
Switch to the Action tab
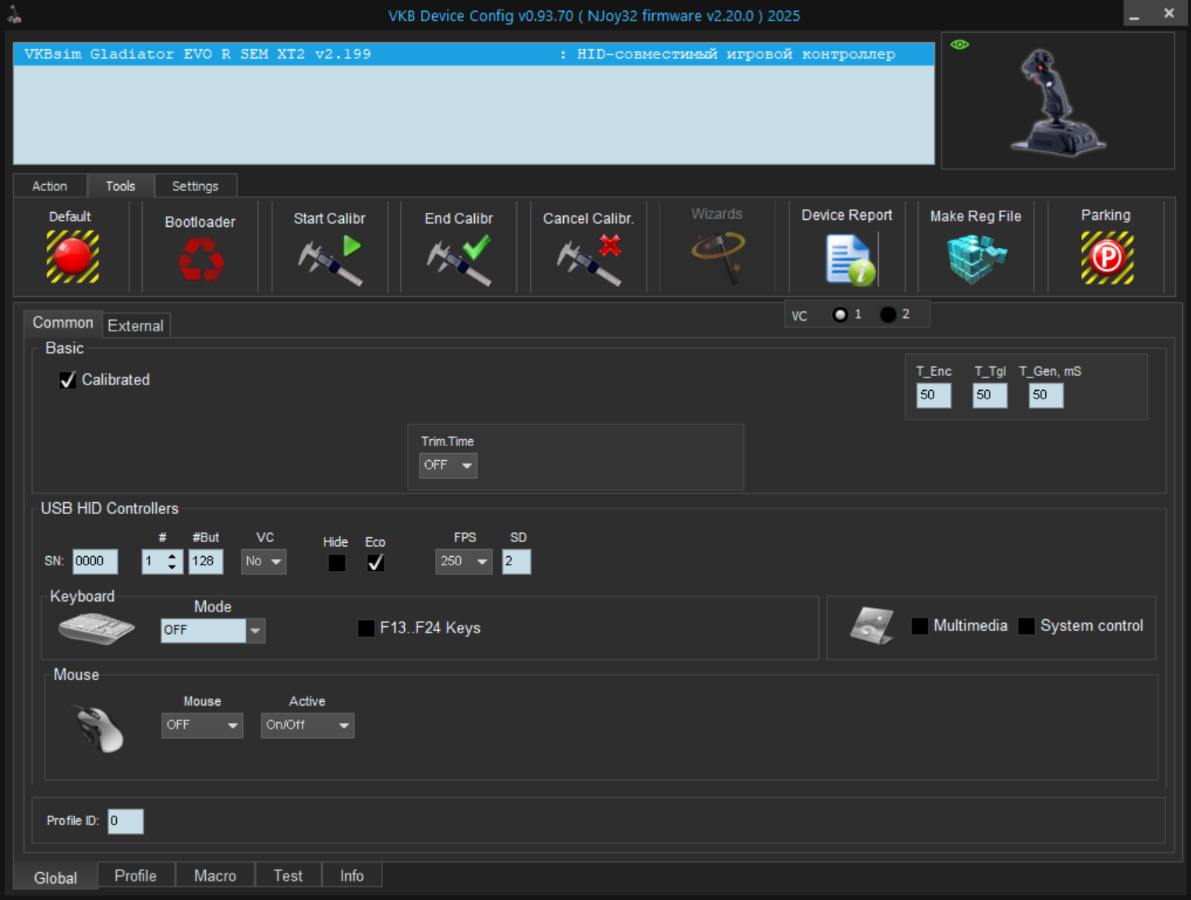coord(49,186)
